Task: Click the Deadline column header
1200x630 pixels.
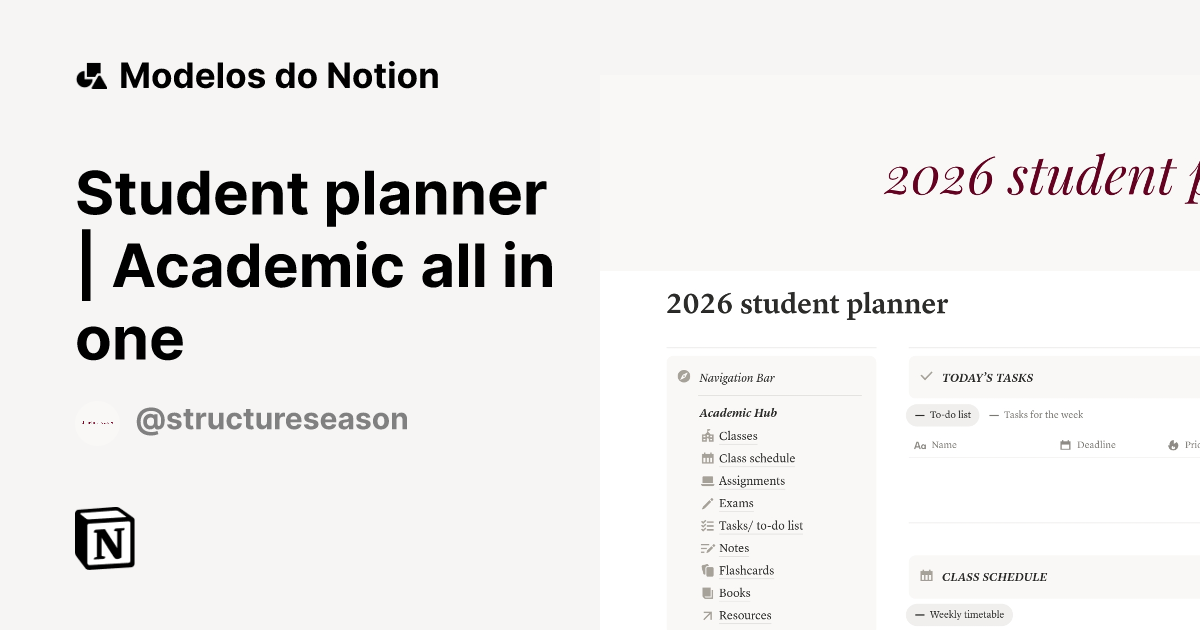Action: (x=1097, y=444)
